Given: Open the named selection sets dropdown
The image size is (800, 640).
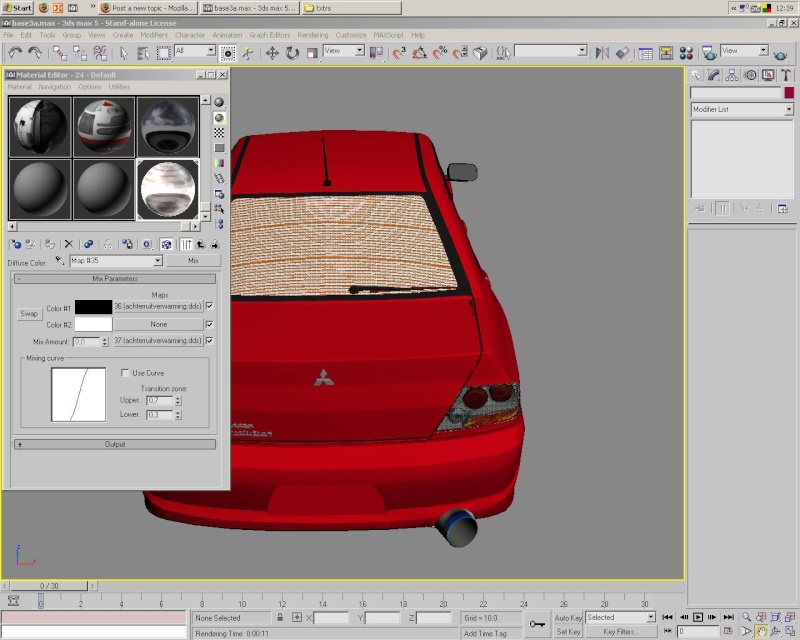Looking at the screenshot, I should pos(582,51).
